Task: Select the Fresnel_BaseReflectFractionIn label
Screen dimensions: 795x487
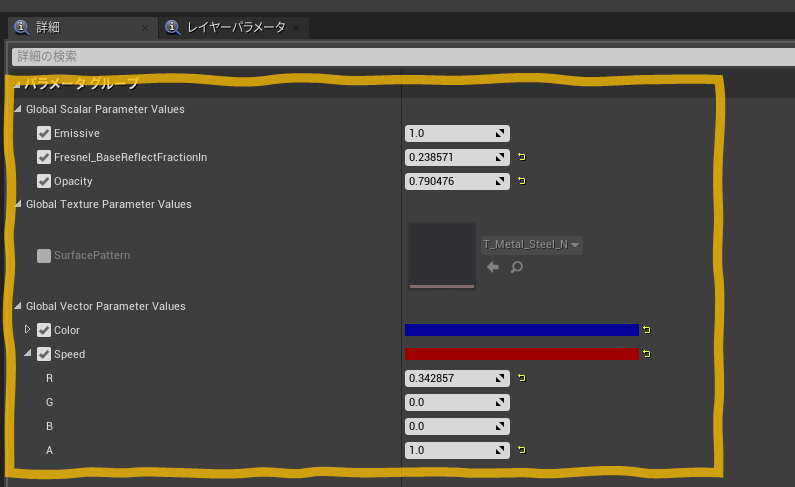Action: pos(130,157)
